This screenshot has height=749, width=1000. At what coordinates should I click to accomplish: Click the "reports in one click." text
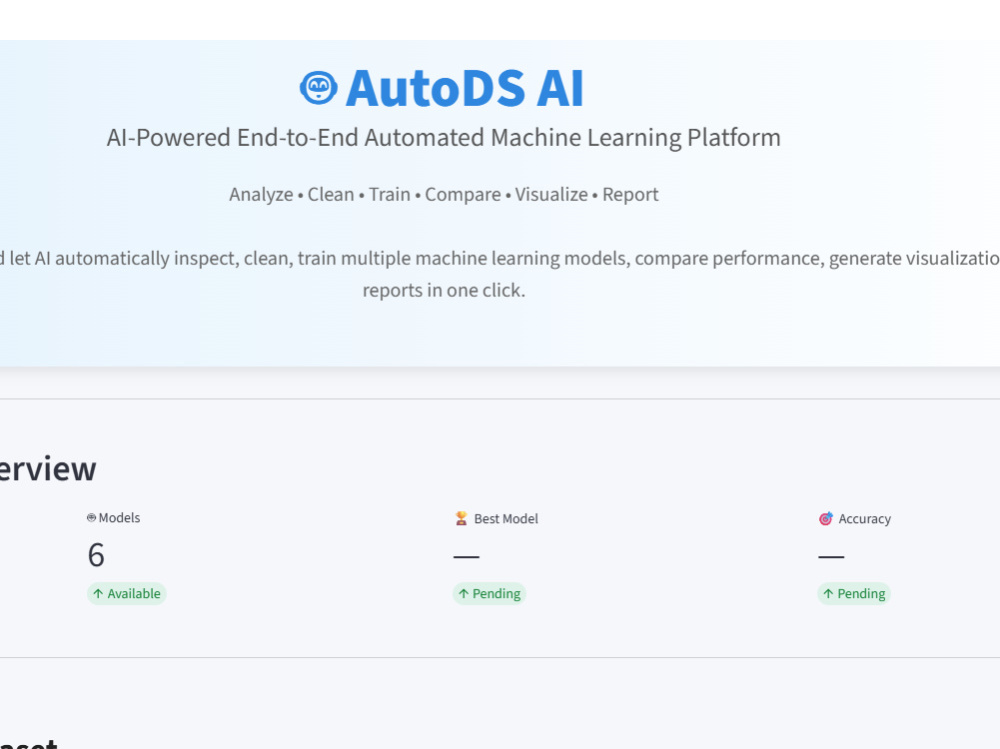[444, 290]
